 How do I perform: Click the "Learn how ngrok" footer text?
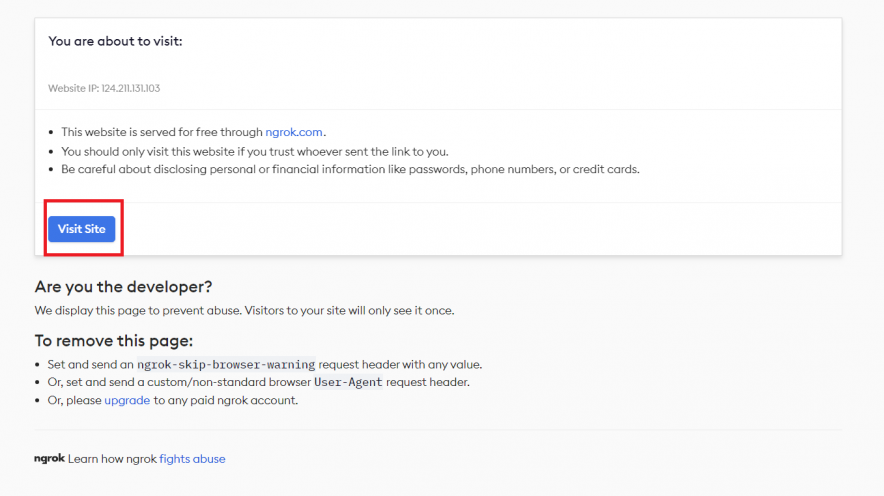point(112,459)
